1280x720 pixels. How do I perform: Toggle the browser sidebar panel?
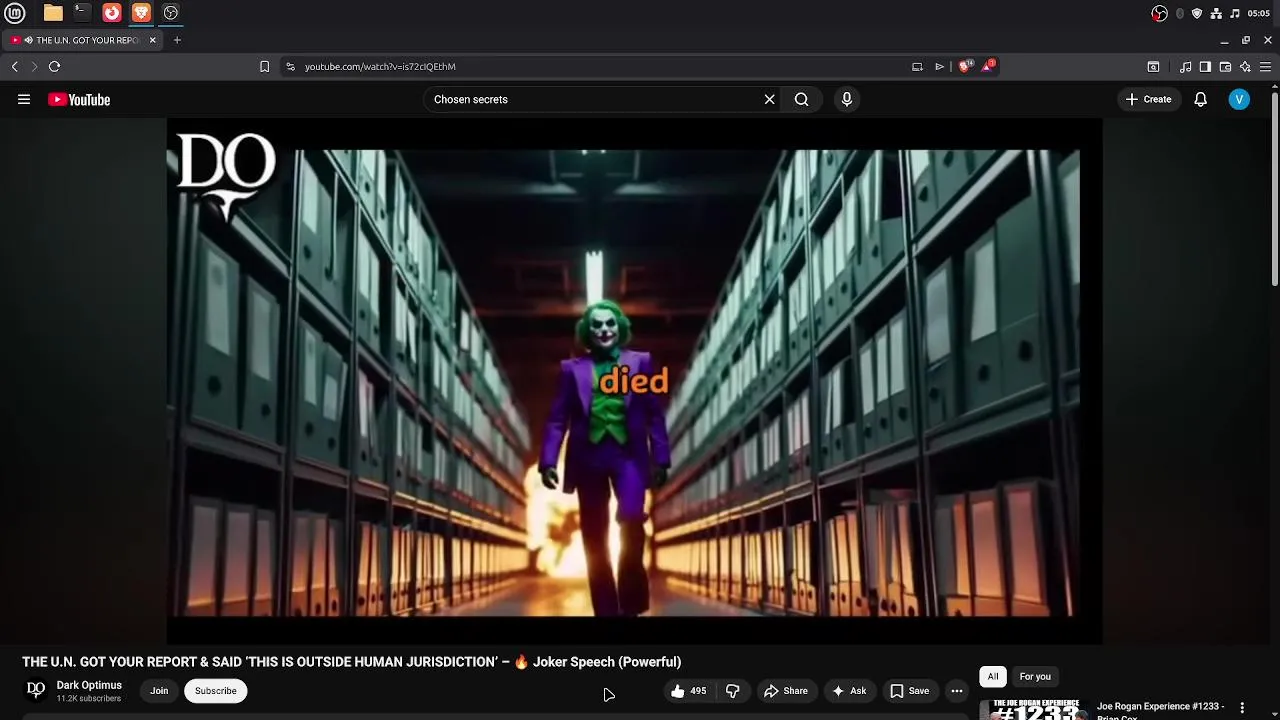point(1205,66)
